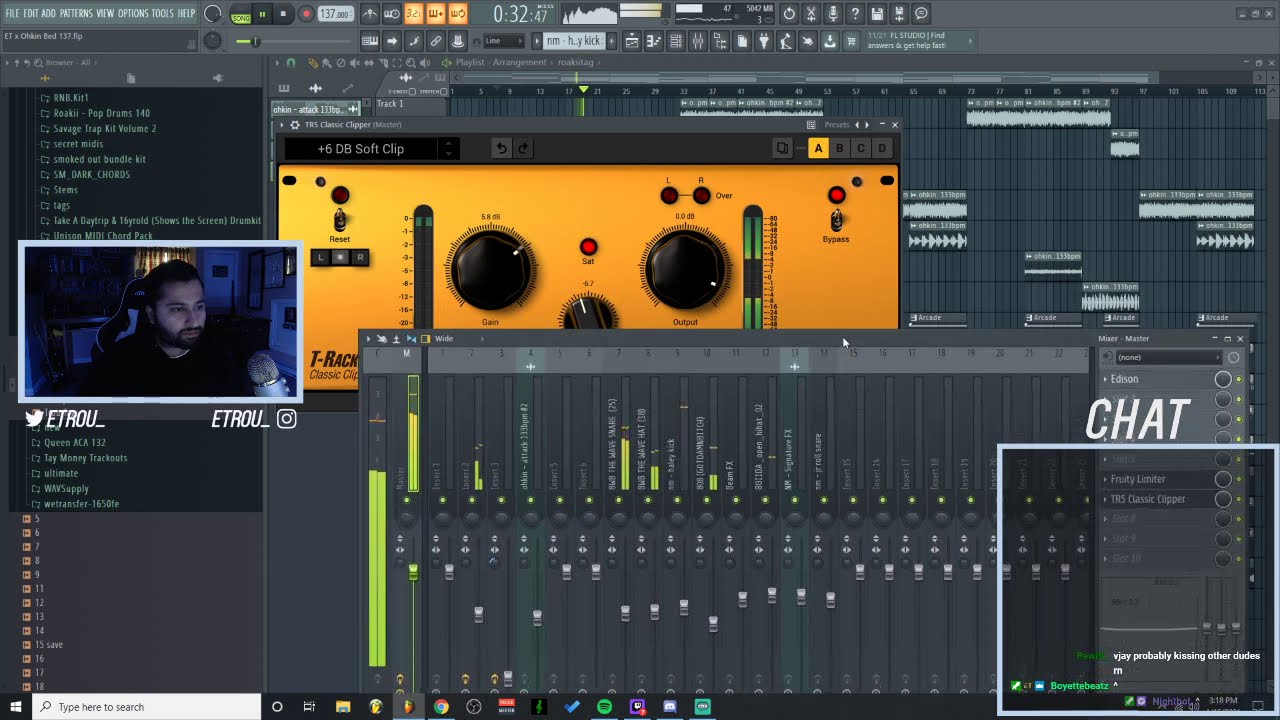The width and height of the screenshot is (1280, 720).
Task: Click the copy A/B settings icon
Action: click(x=783, y=149)
